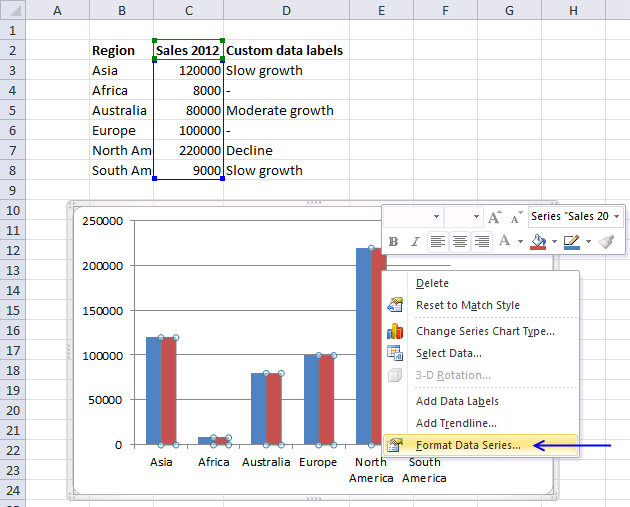
Task: Click the 250000 axis value
Action: [x=103, y=221]
